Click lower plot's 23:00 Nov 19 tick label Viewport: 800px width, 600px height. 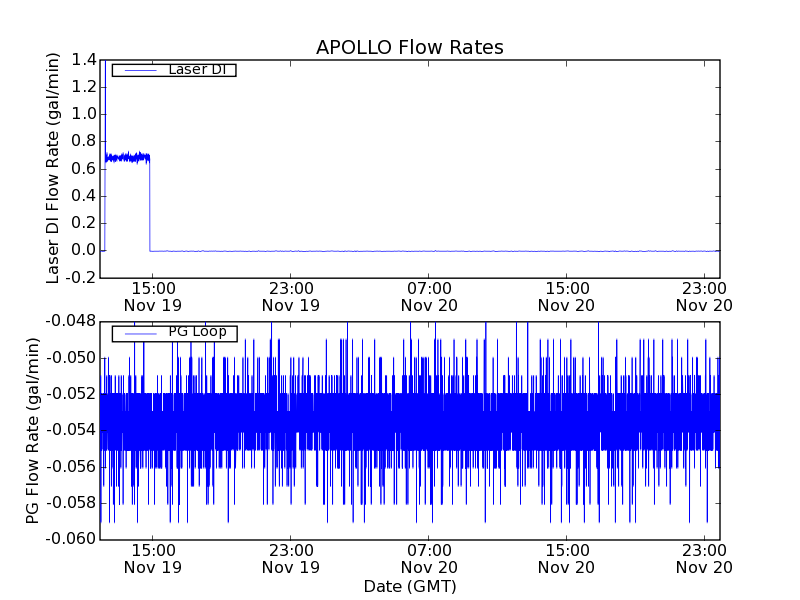click(x=291, y=558)
